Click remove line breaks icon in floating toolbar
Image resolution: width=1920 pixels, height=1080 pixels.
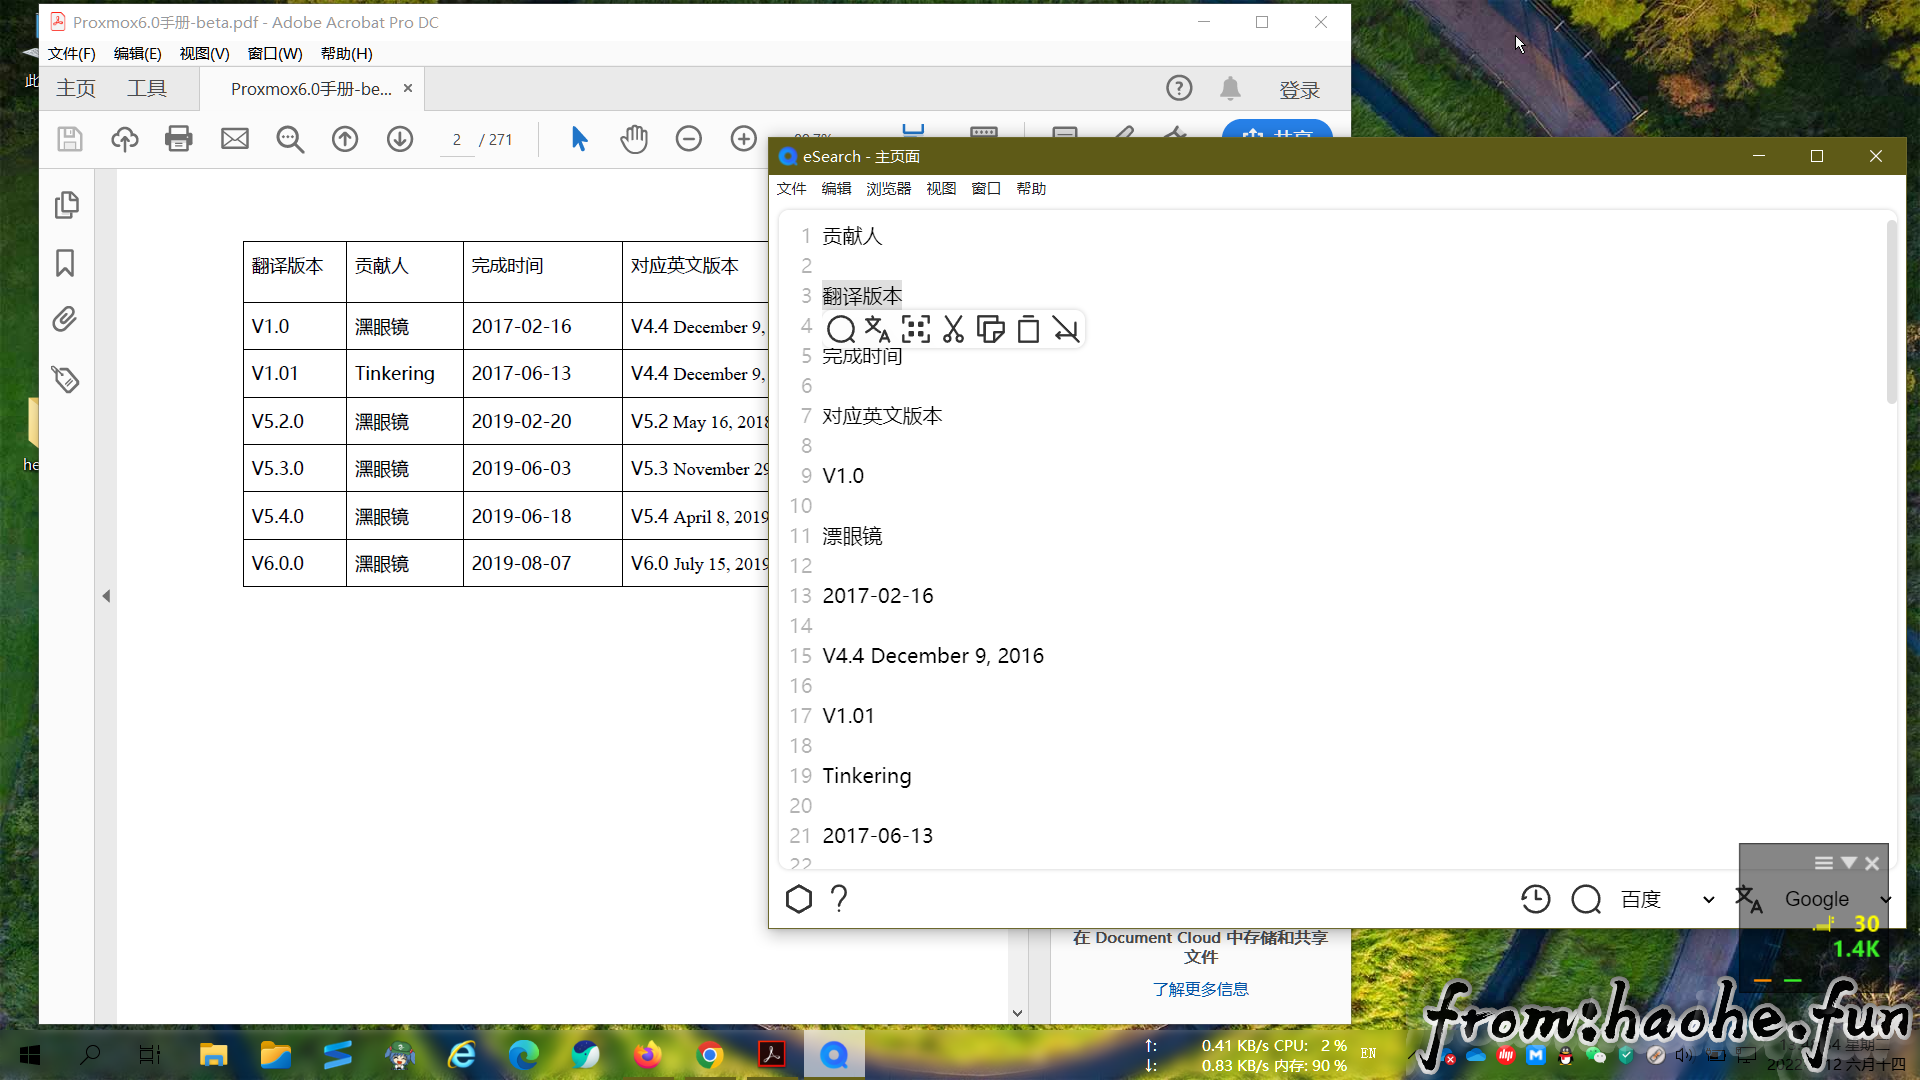[x=1066, y=329]
